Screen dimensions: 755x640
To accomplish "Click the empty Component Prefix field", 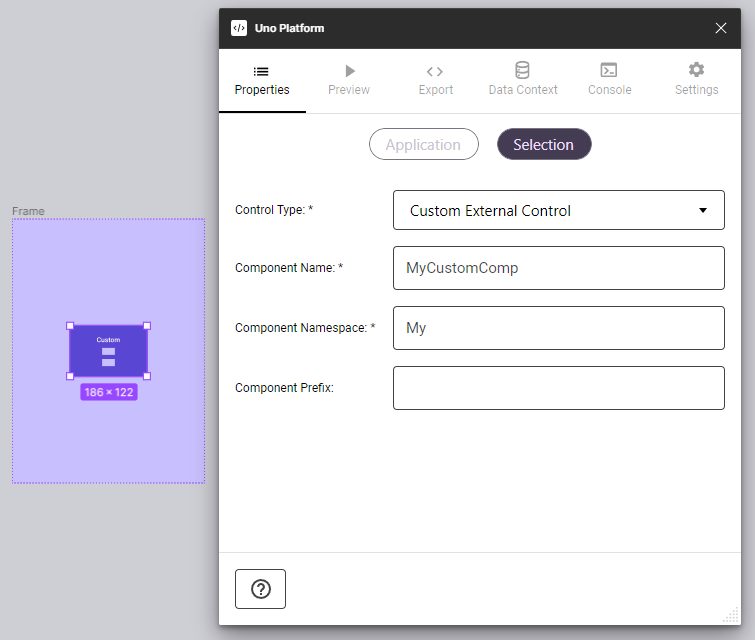I will click(x=558, y=388).
